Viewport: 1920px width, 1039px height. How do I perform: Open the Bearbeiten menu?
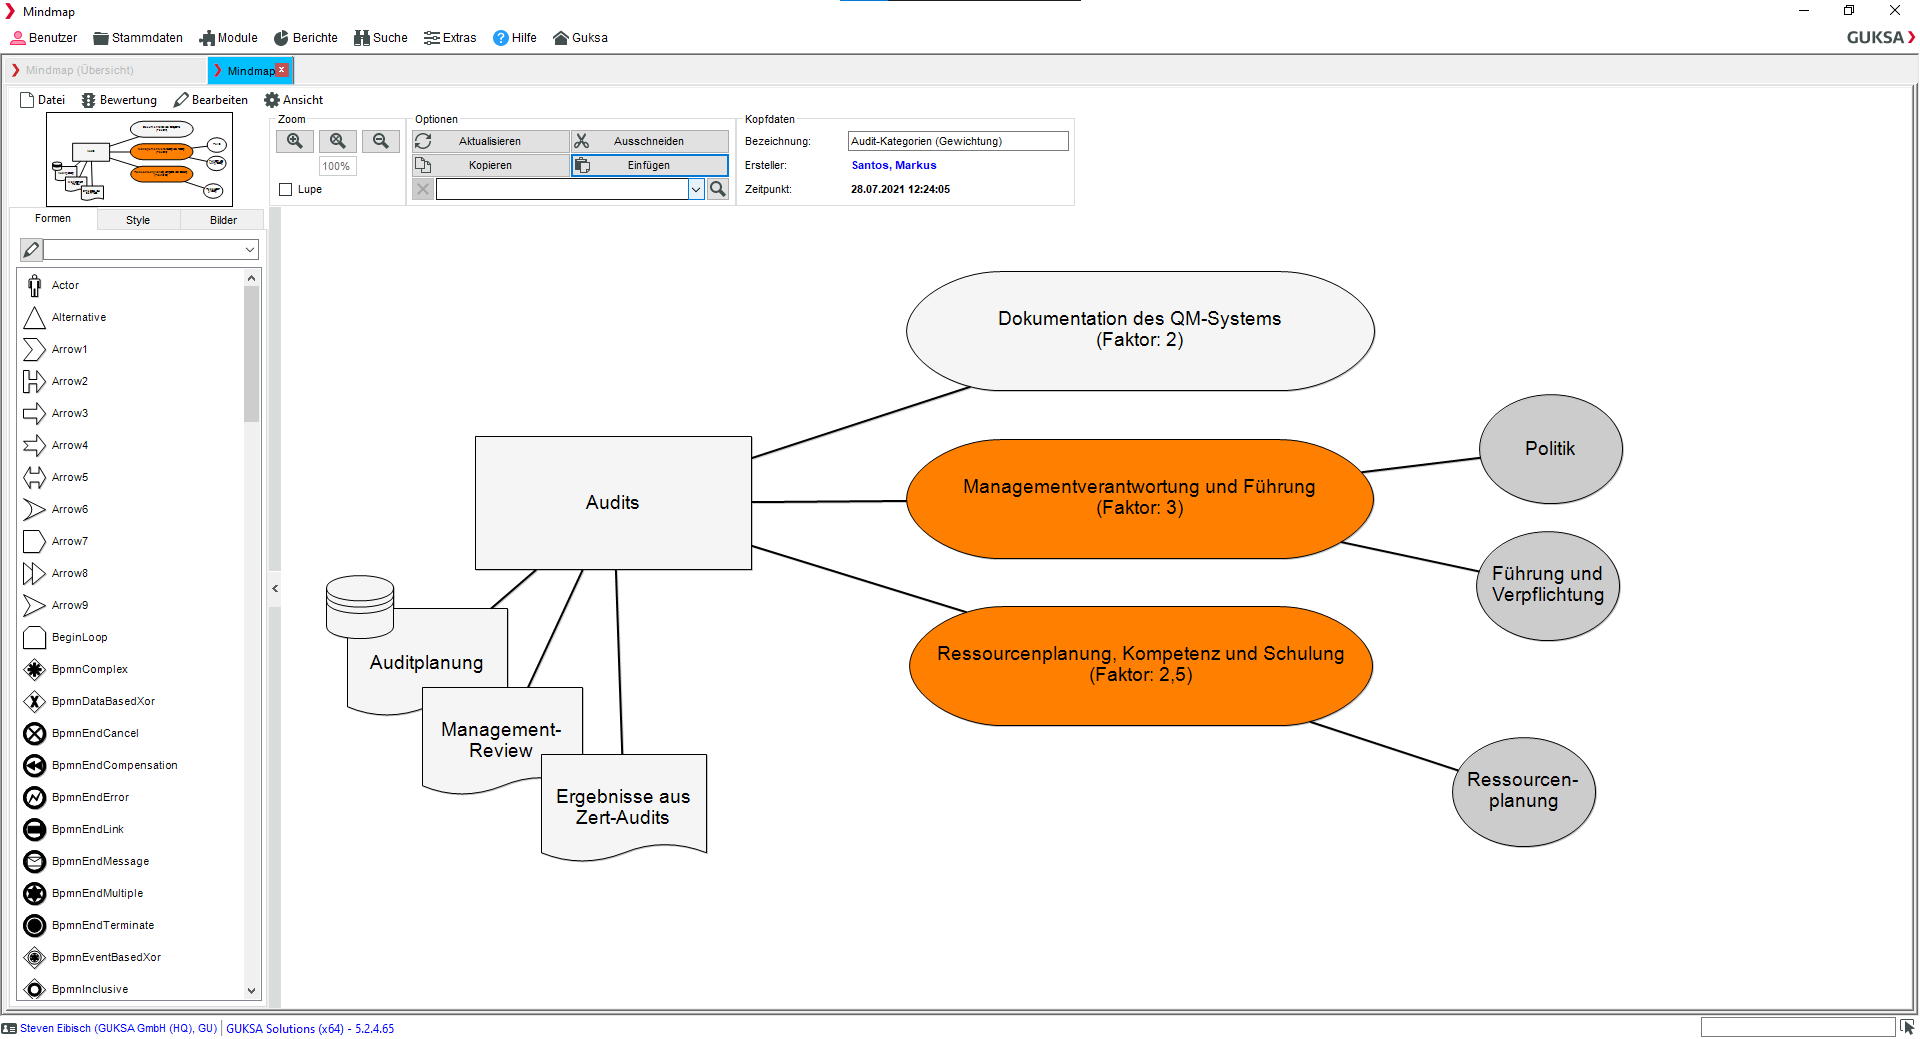point(211,100)
